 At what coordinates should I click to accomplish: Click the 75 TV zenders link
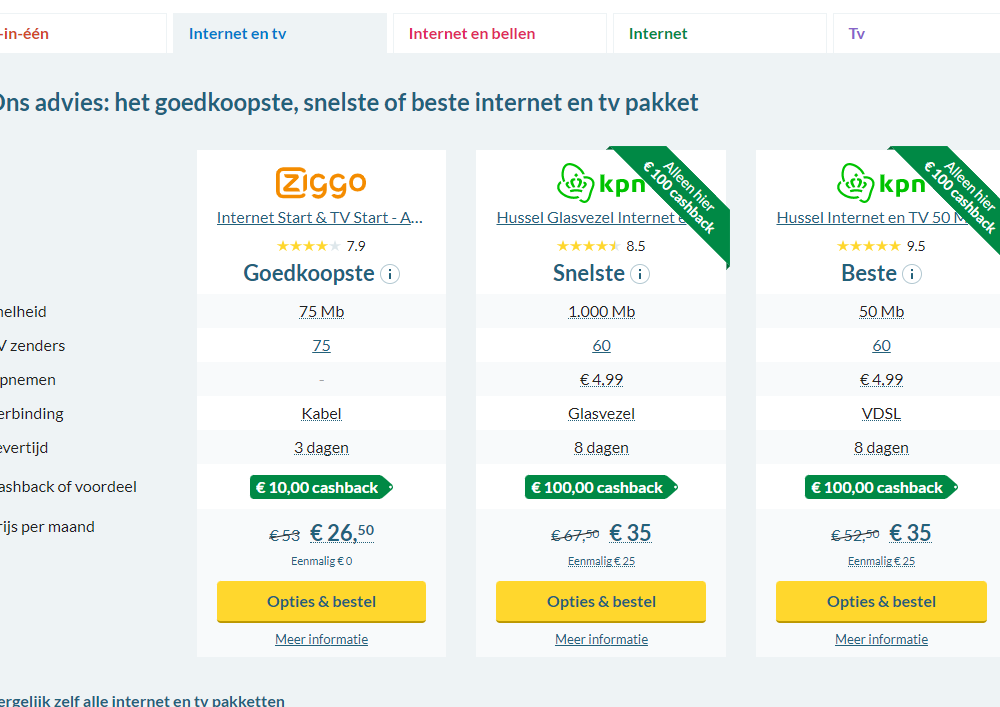321,346
